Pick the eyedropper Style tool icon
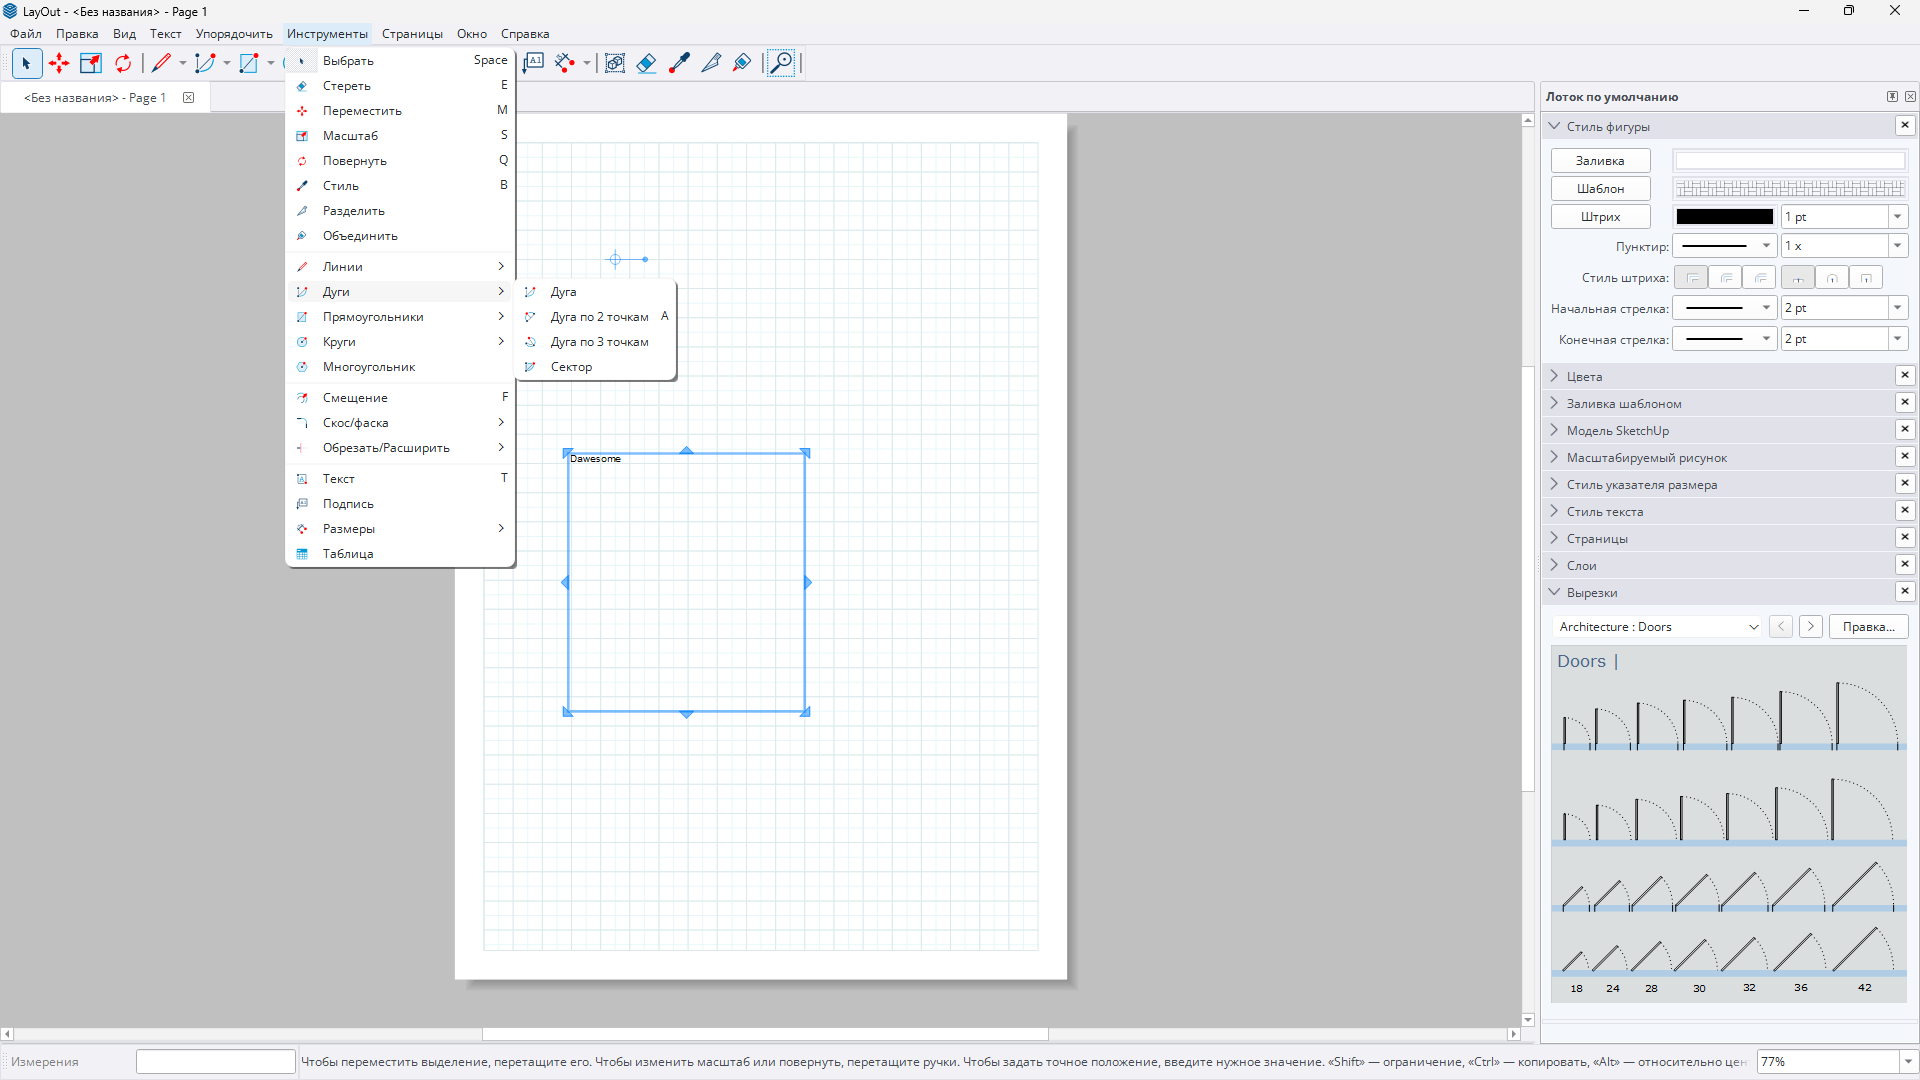The height and width of the screenshot is (1080, 1920). click(679, 63)
